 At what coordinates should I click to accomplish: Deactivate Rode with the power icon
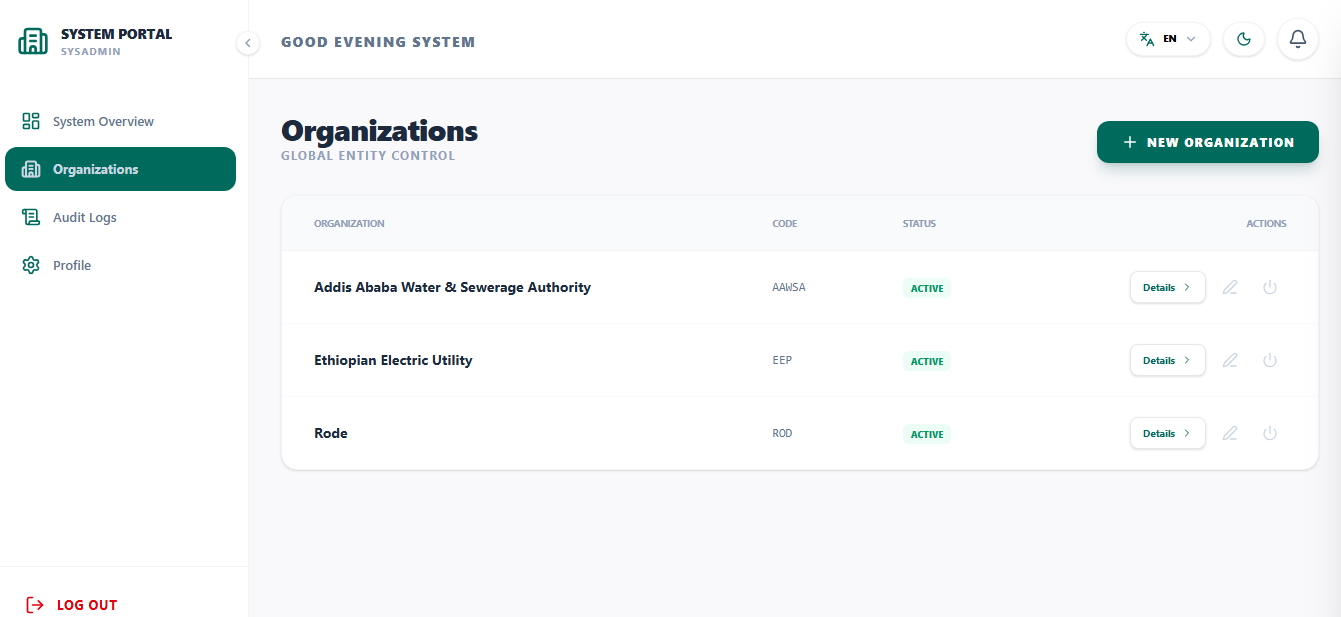point(1270,433)
